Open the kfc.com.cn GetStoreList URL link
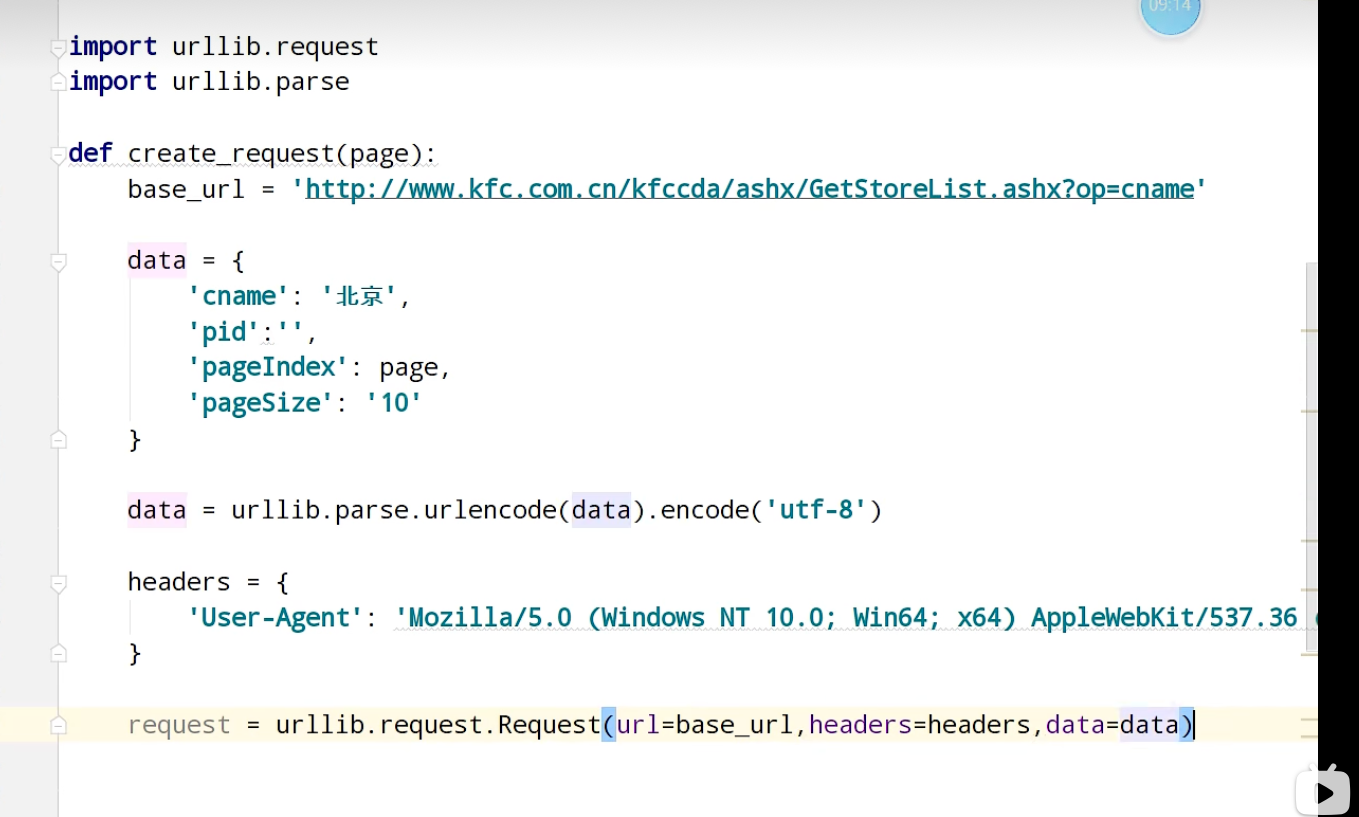Screen dimensions: 1359x817 click(750, 189)
